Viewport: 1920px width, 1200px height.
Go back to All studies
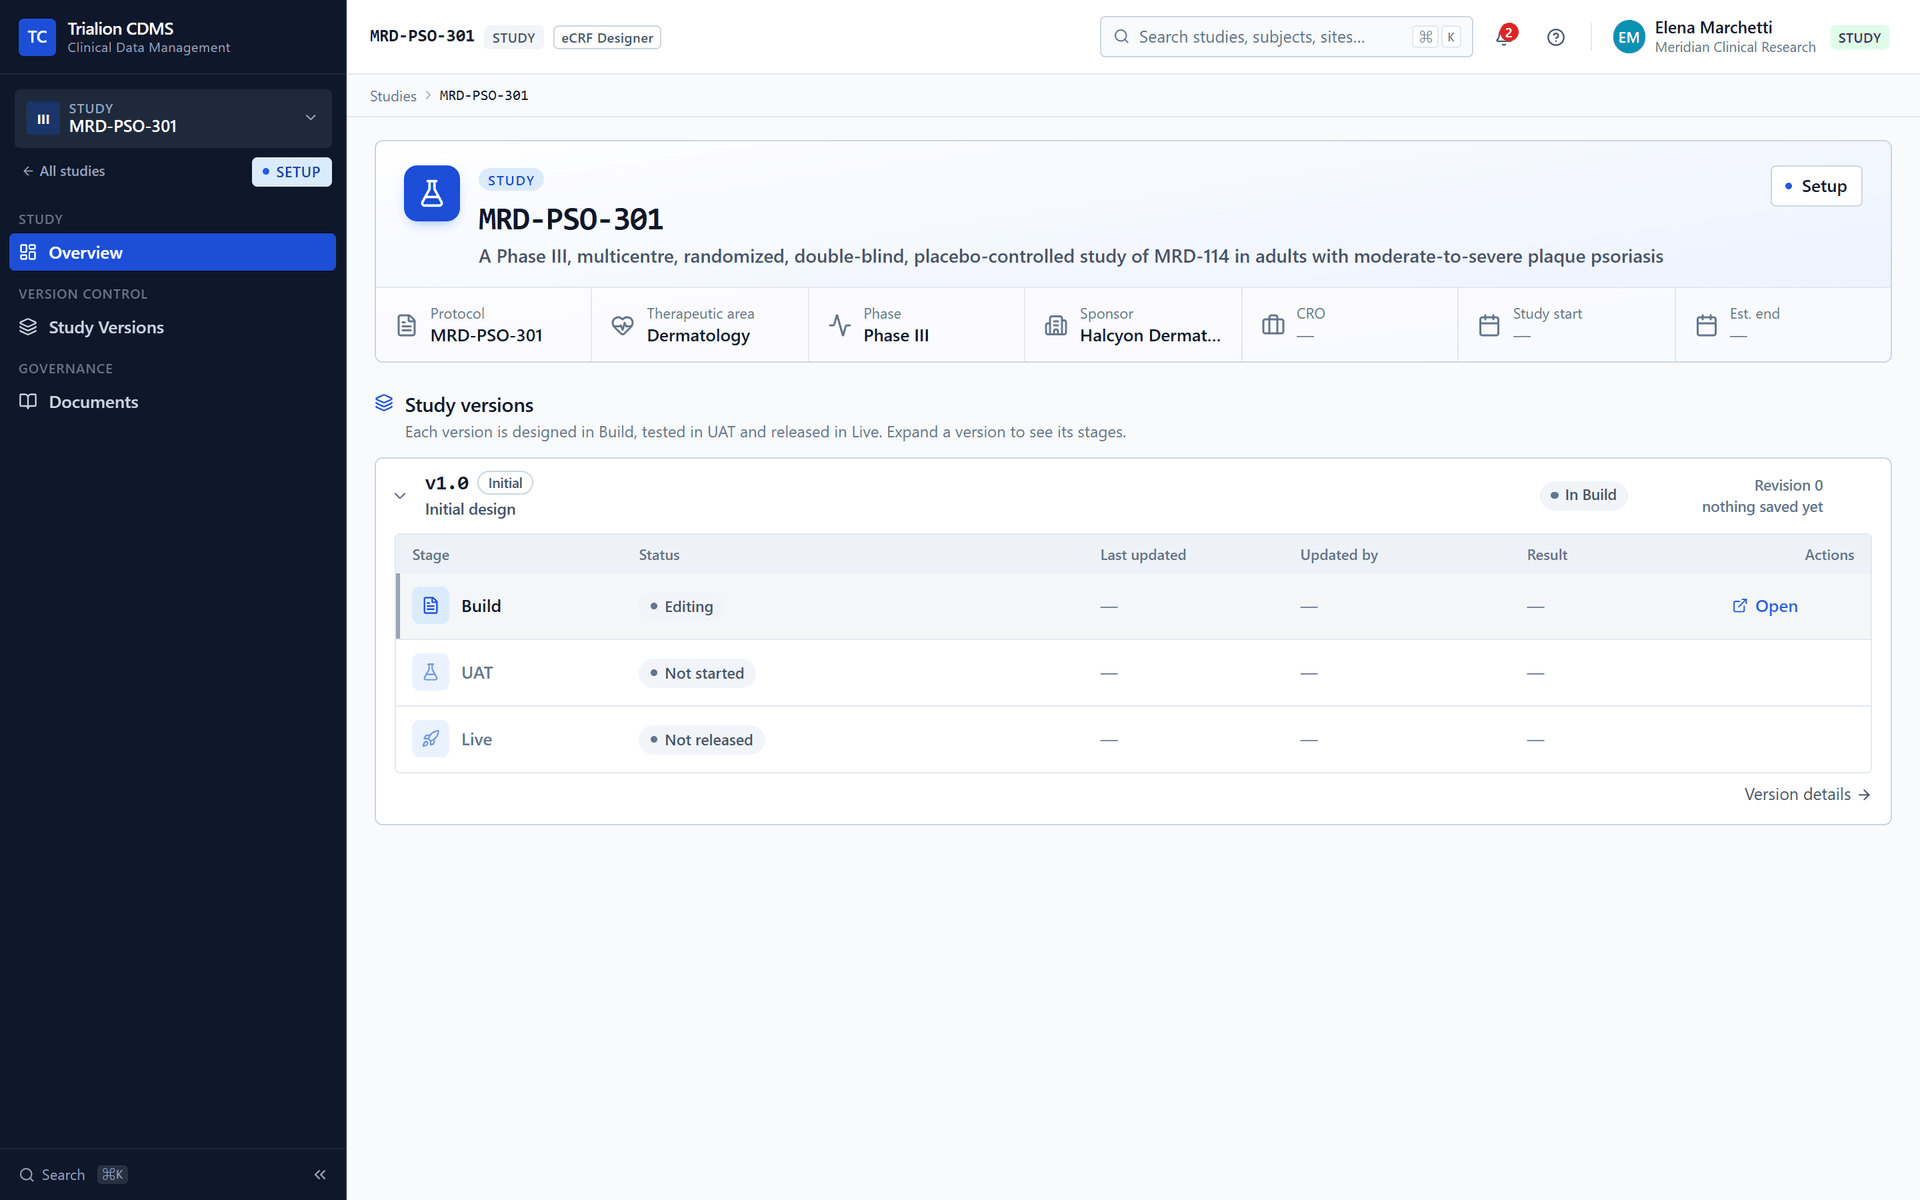[x=64, y=171]
